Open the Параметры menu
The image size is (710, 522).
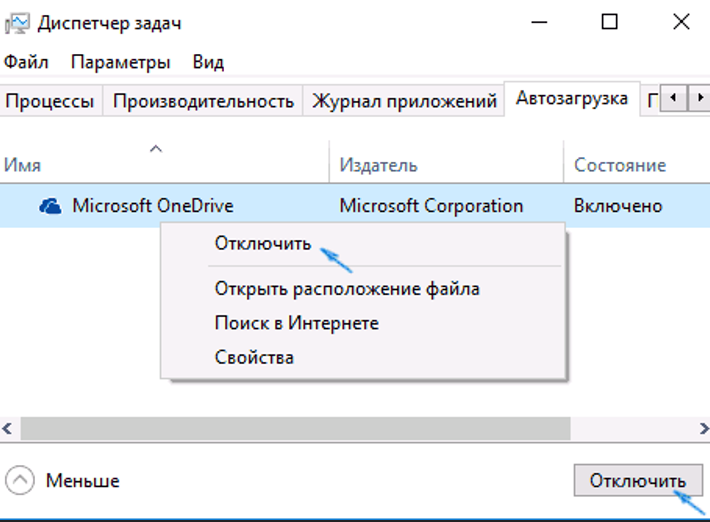tap(120, 62)
